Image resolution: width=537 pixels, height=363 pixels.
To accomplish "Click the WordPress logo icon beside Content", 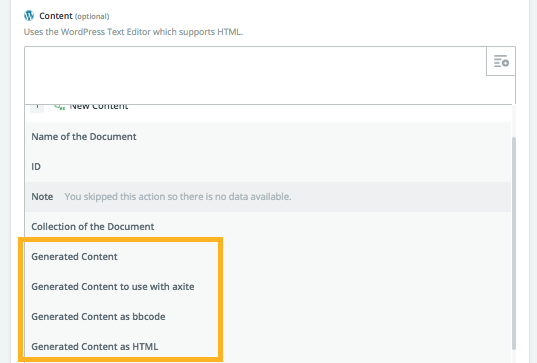I will 29,15.
